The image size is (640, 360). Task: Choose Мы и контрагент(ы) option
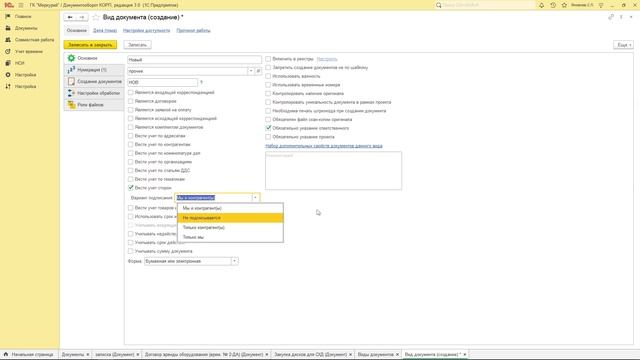click(230, 208)
